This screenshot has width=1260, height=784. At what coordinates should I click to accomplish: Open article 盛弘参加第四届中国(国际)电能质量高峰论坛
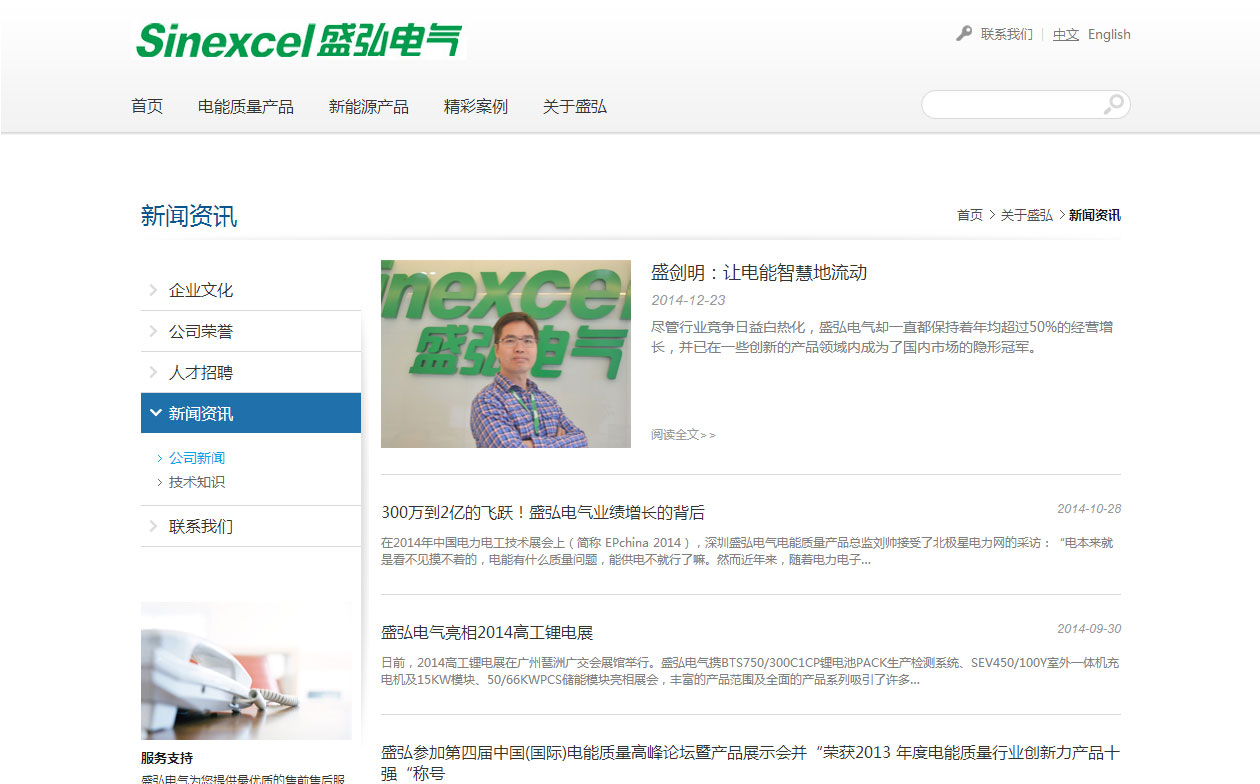(x=750, y=763)
